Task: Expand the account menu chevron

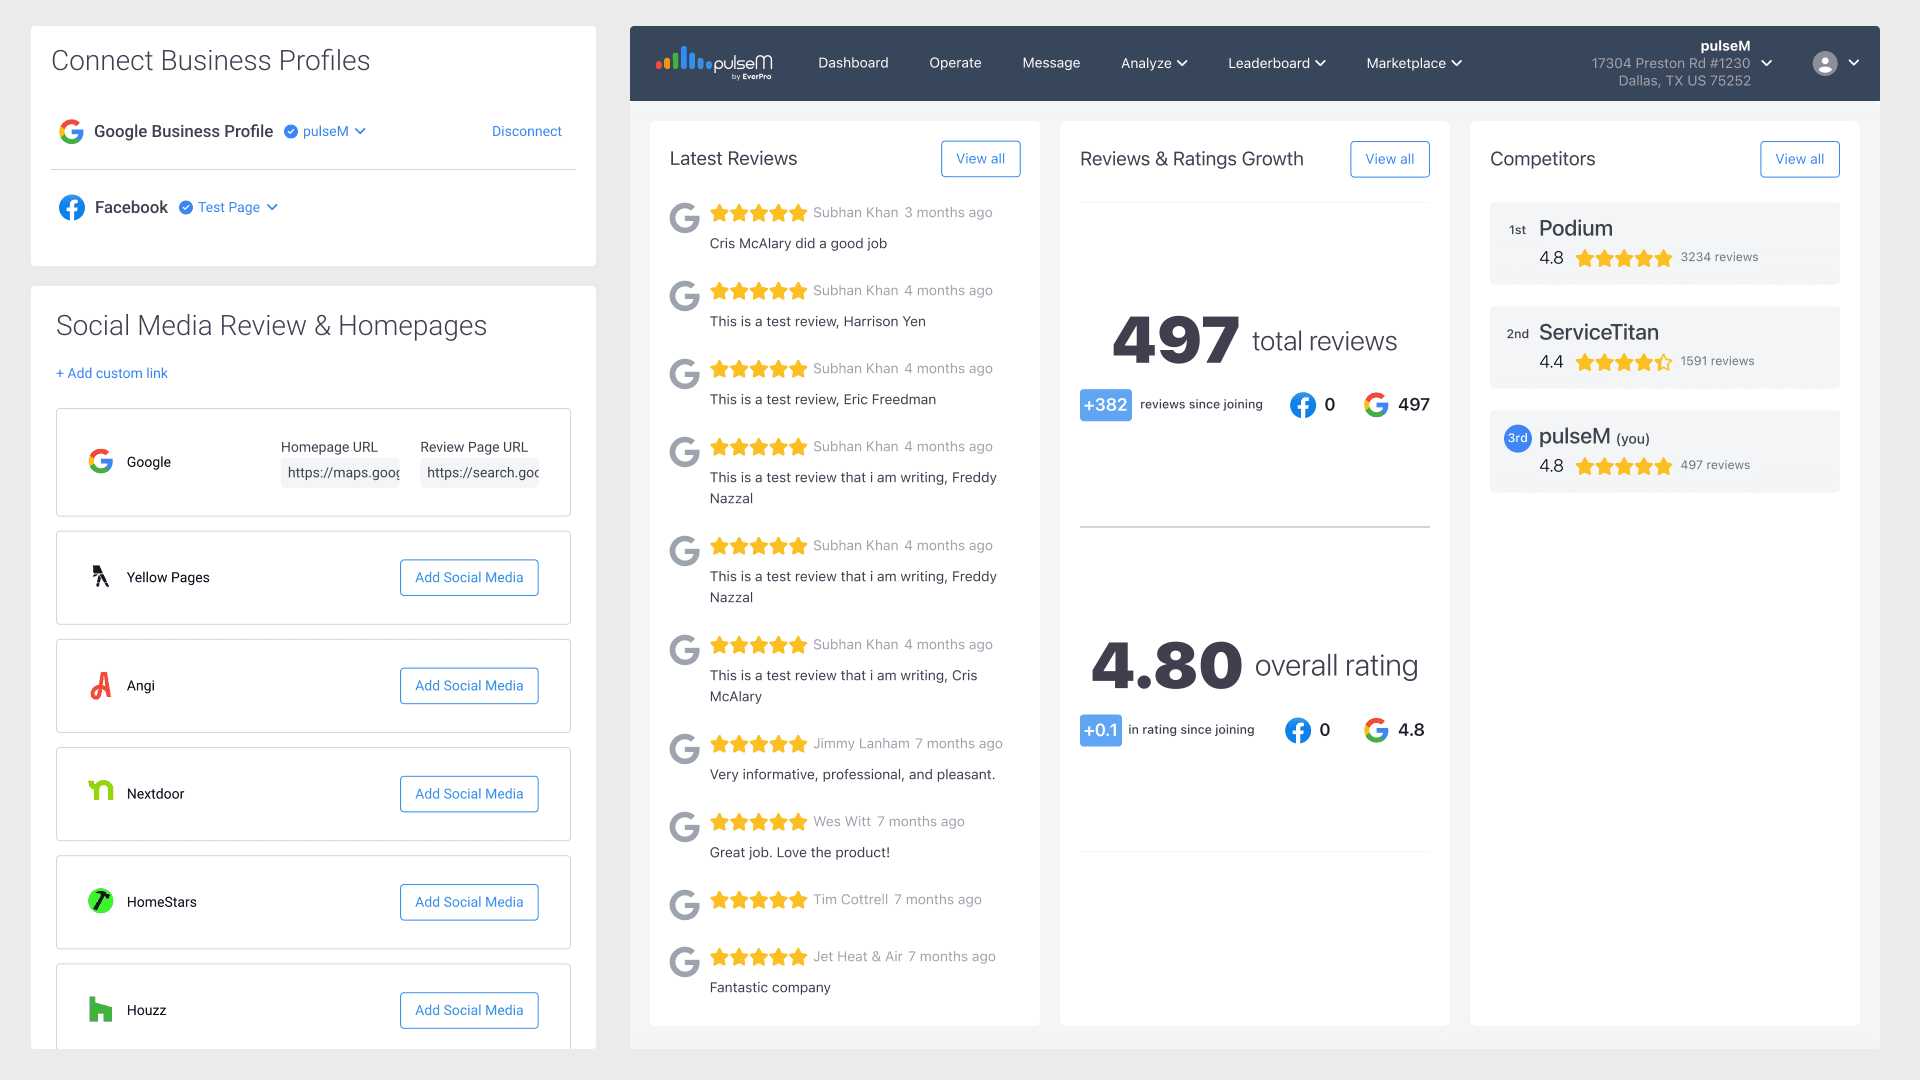Action: click(x=1854, y=63)
